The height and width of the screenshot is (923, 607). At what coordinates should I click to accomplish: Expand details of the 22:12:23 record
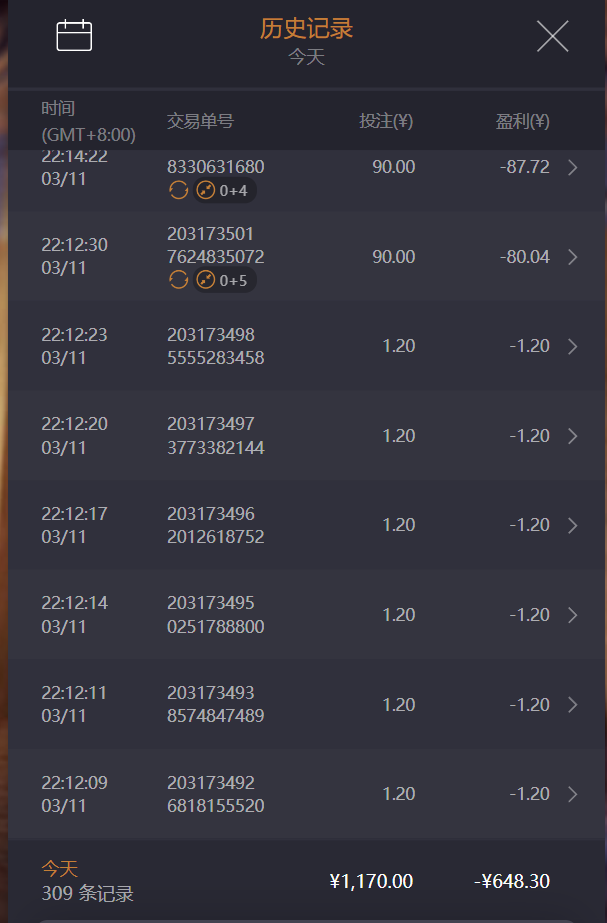pyautogui.click(x=573, y=346)
